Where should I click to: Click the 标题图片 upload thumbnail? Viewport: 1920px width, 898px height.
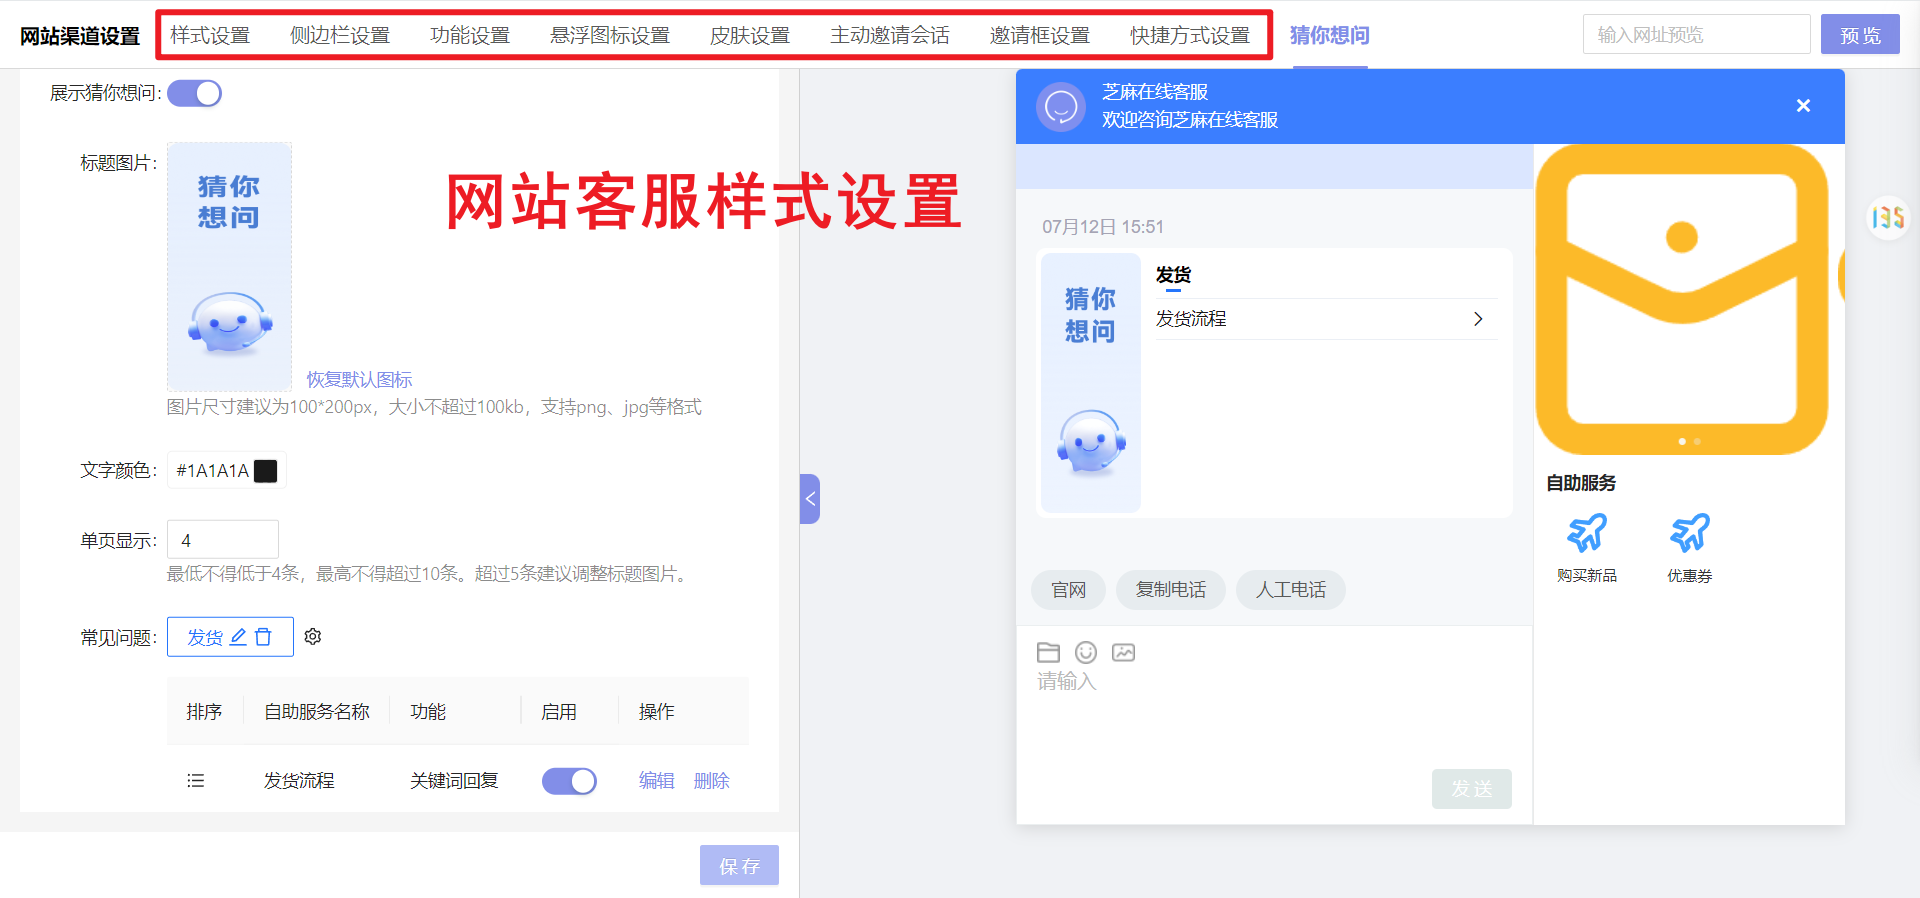click(229, 266)
